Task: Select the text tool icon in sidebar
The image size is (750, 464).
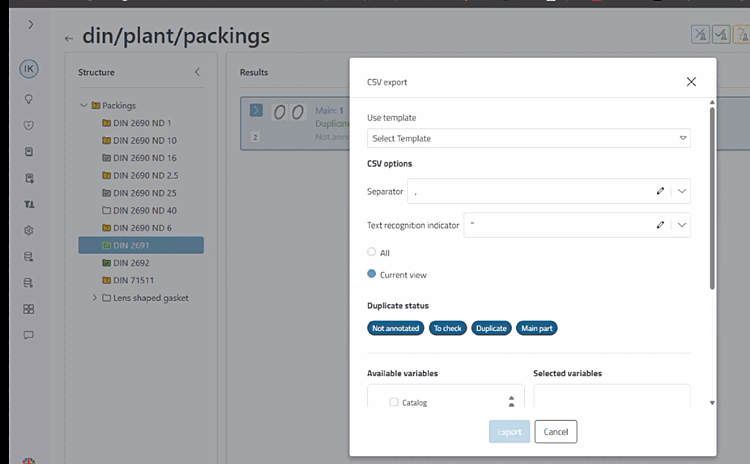Action: tap(29, 204)
